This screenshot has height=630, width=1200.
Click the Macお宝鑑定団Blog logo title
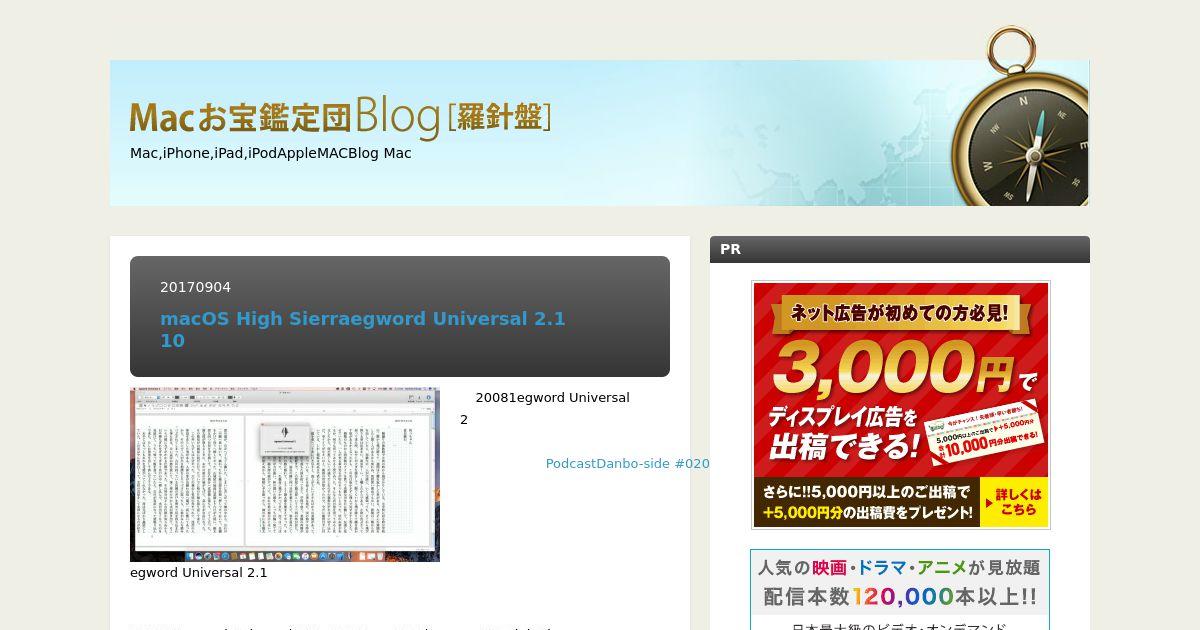coord(340,117)
